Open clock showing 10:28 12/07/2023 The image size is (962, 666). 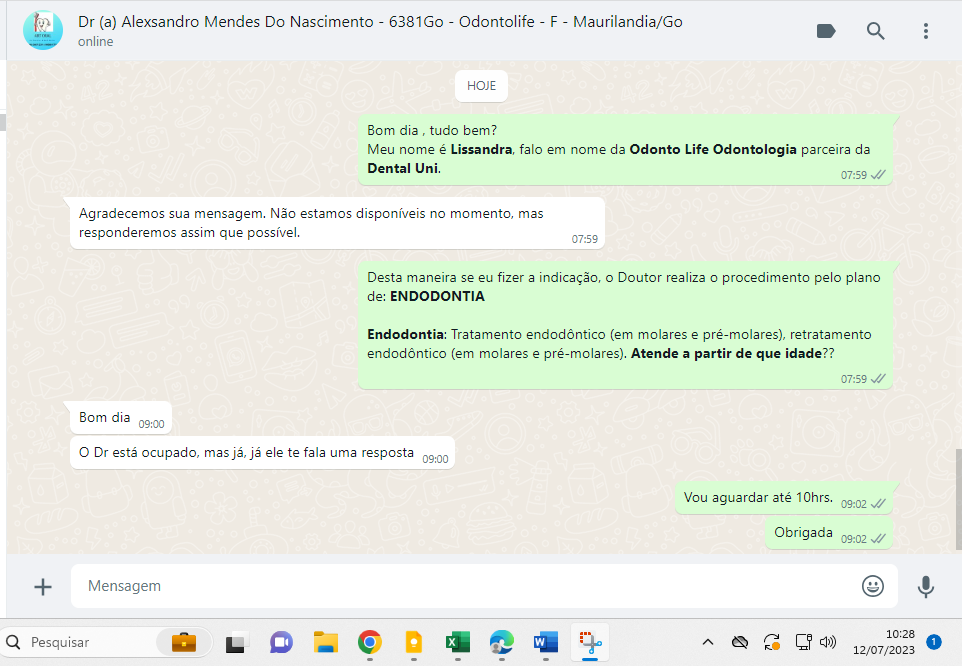[883, 642]
